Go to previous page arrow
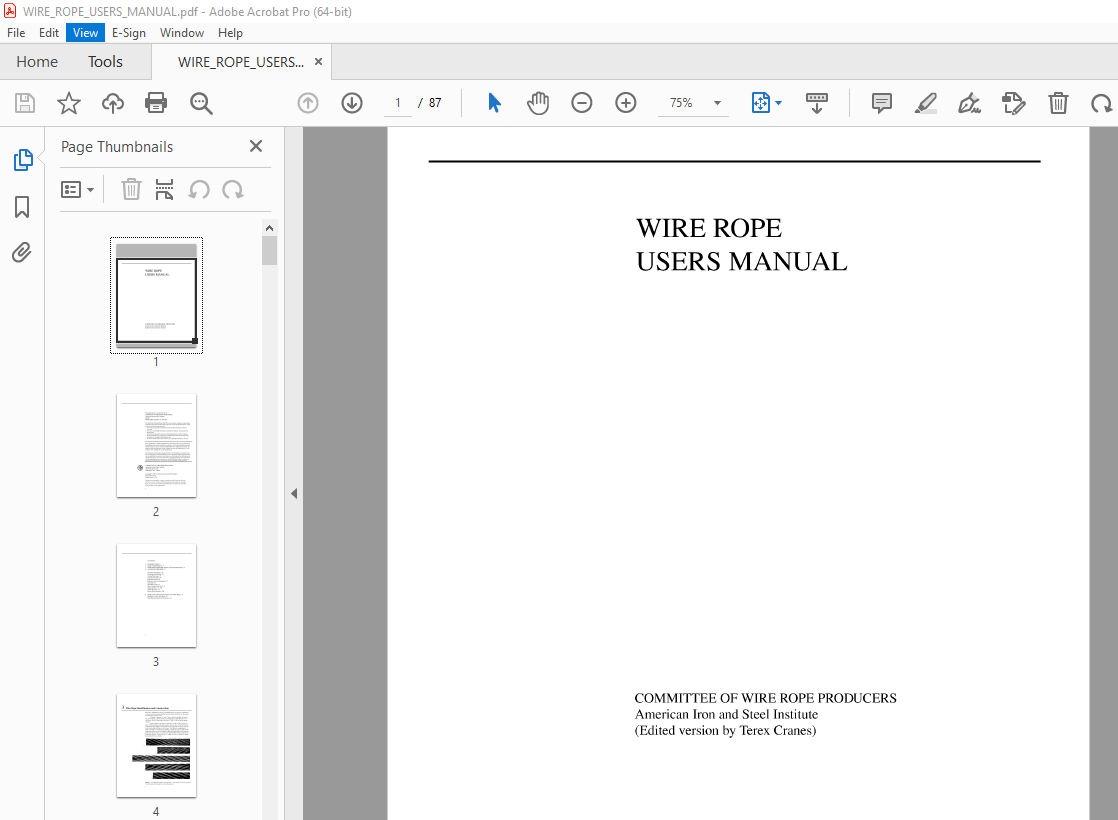 point(308,103)
